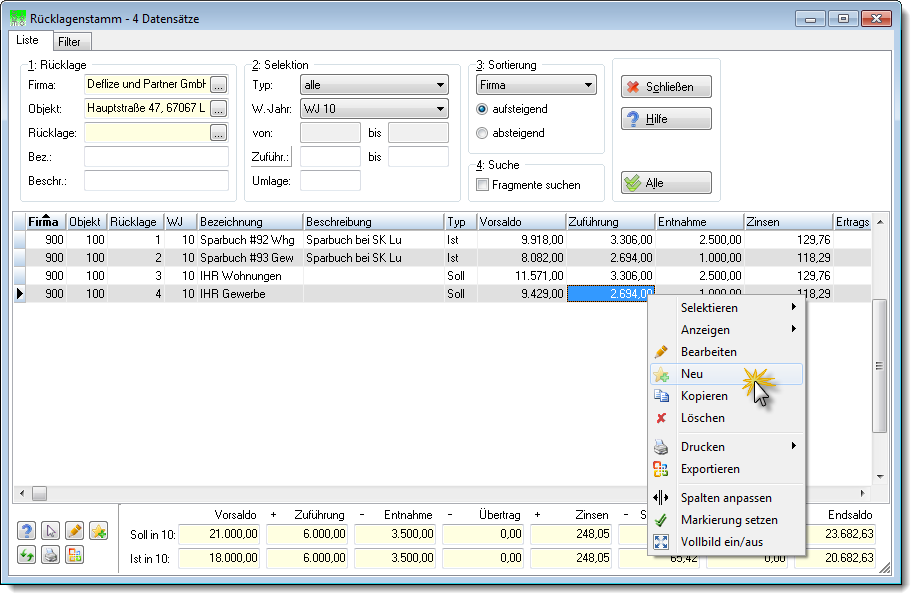Image resolution: width=917 pixels, height=600 pixels.
Task: Click the horizontal scrollbar thumb under the table
Action: [39, 494]
